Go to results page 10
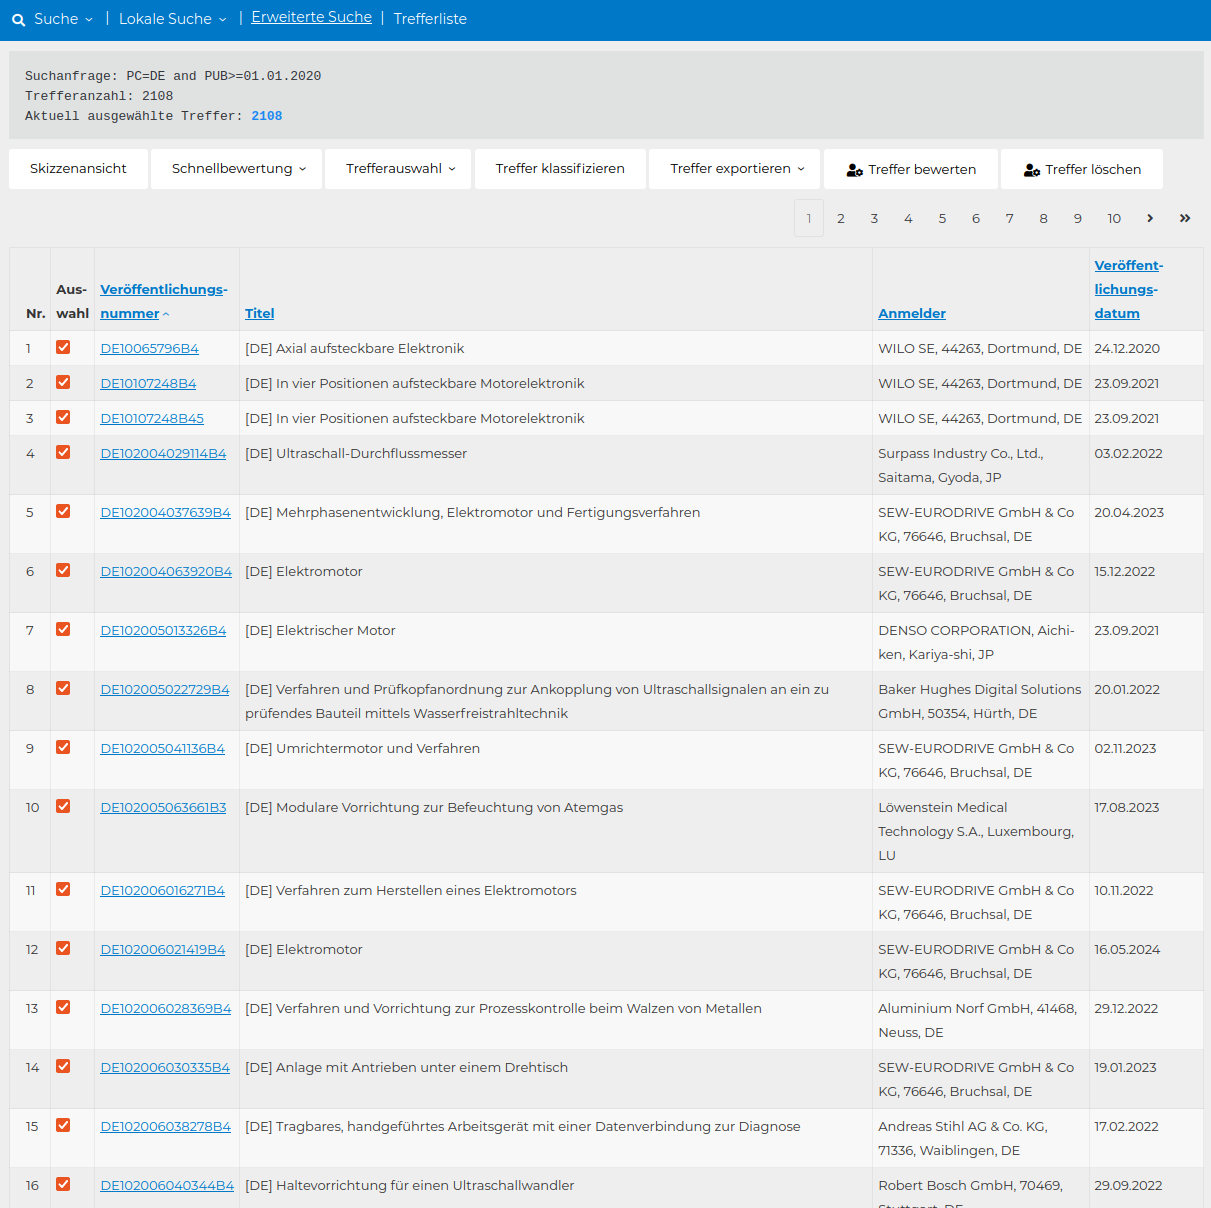Viewport: 1211px width, 1208px height. point(1114,218)
